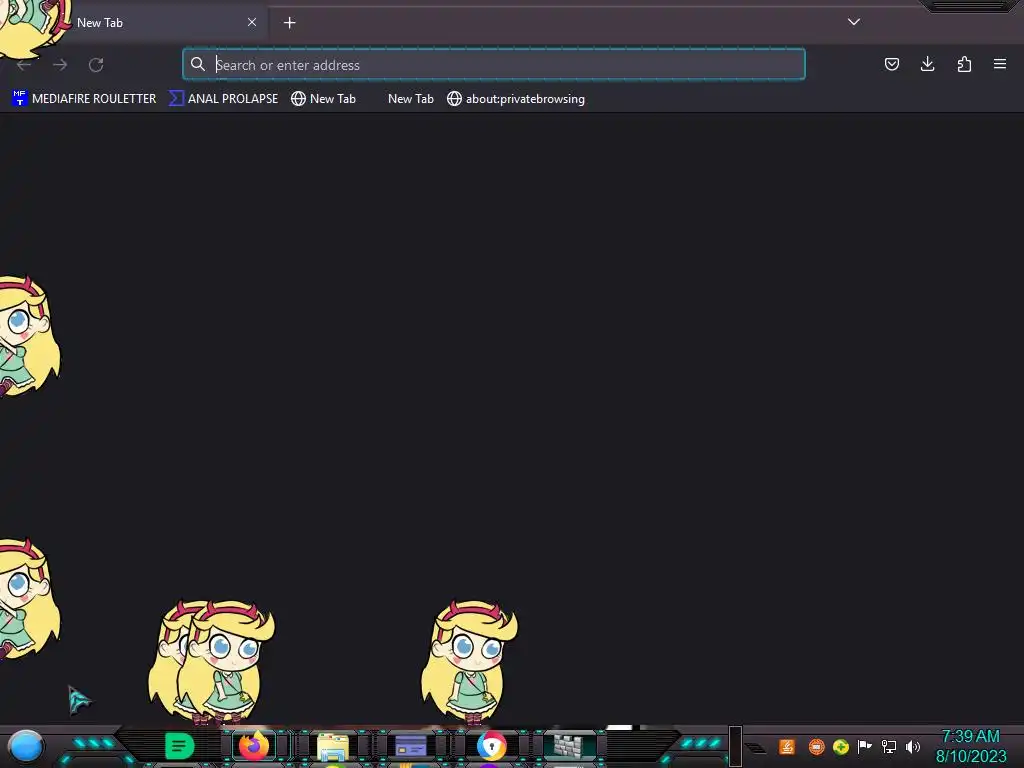Click the Java tray icon
This screenshot has width=1024, height=768.
click(x=787, y=746)
